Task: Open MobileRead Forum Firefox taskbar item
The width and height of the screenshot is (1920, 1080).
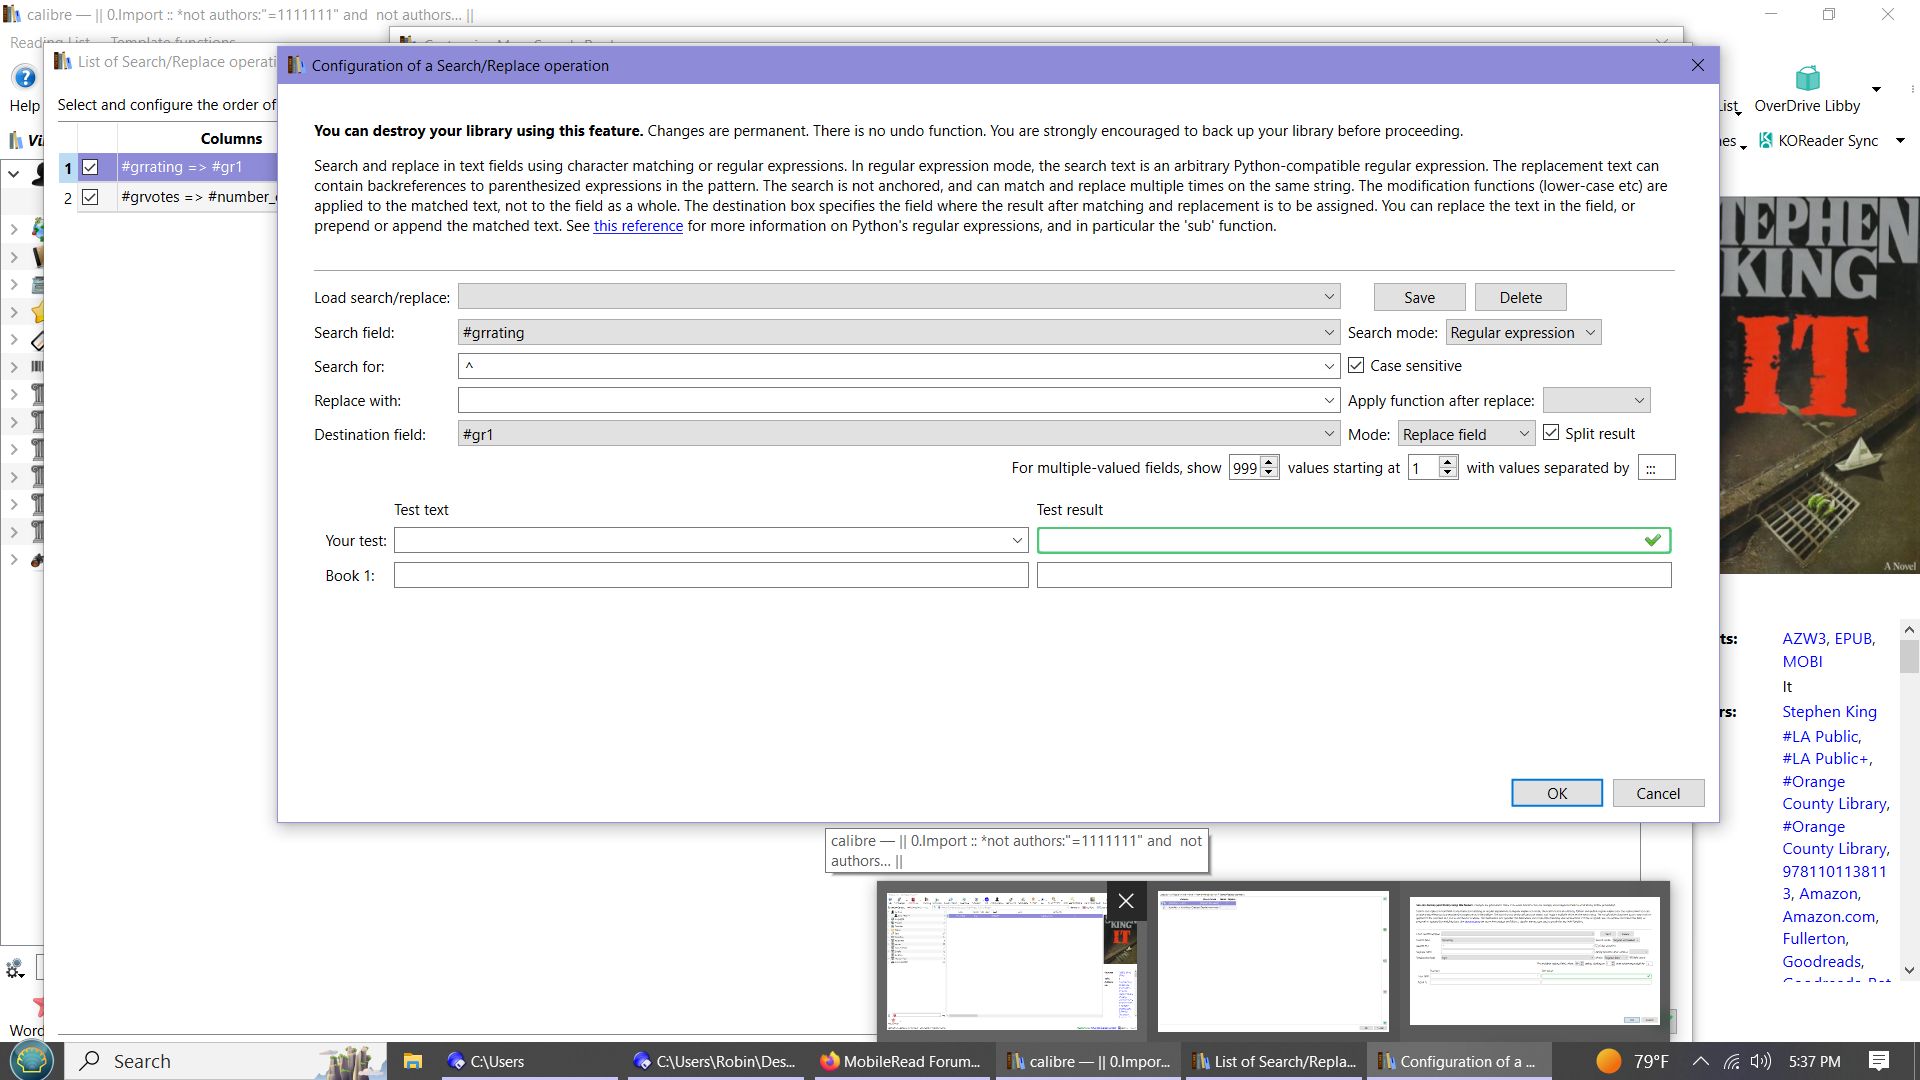Action: click(x=898, y=1061)
